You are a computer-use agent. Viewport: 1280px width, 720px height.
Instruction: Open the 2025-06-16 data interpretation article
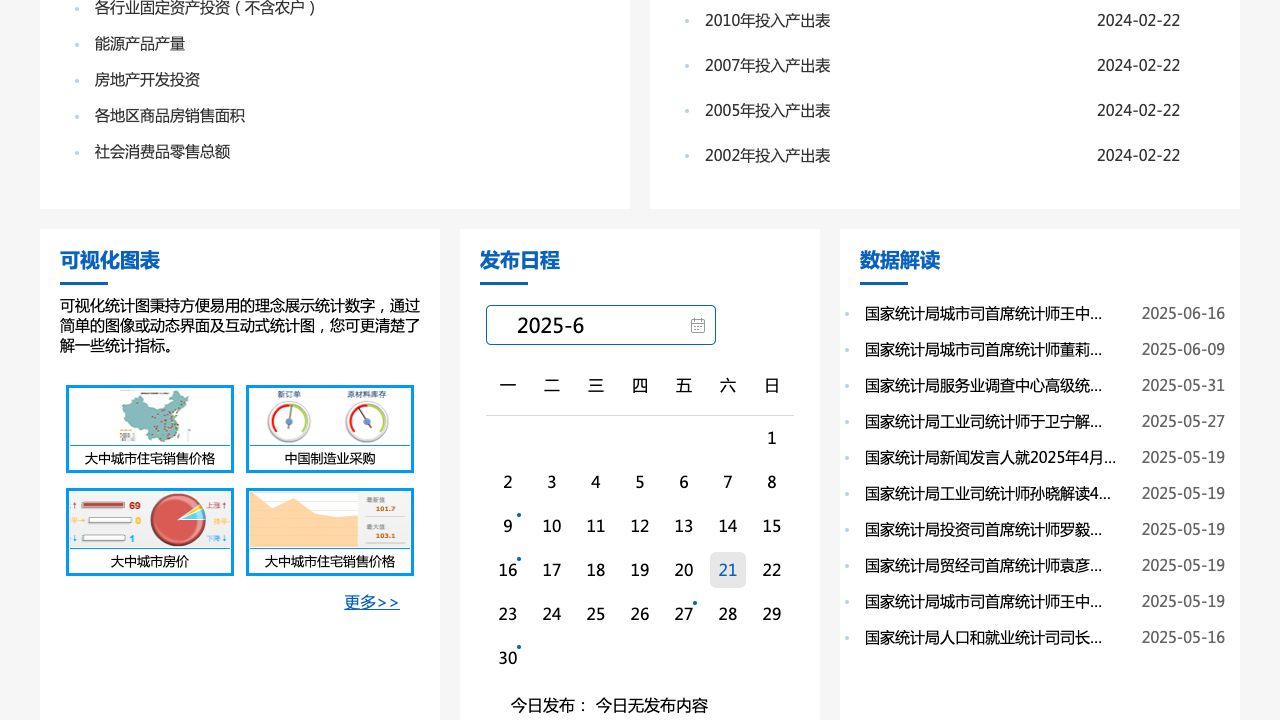983,314
